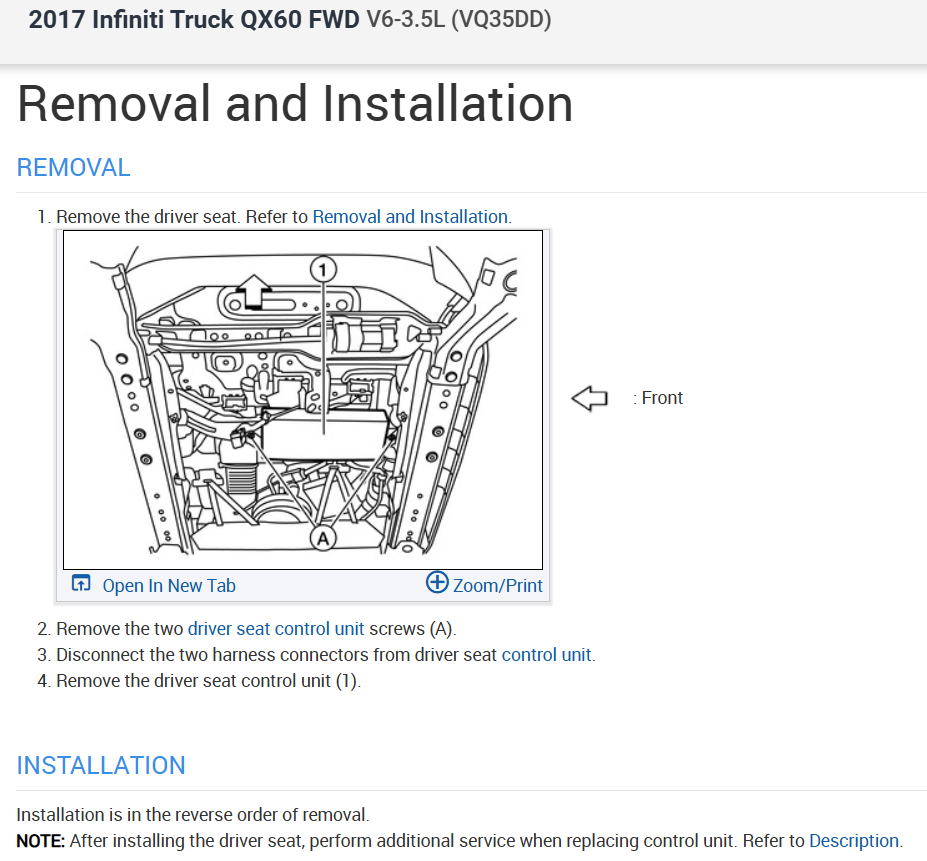Open the 'control unit' link in step 3

(x=546, y=655)
